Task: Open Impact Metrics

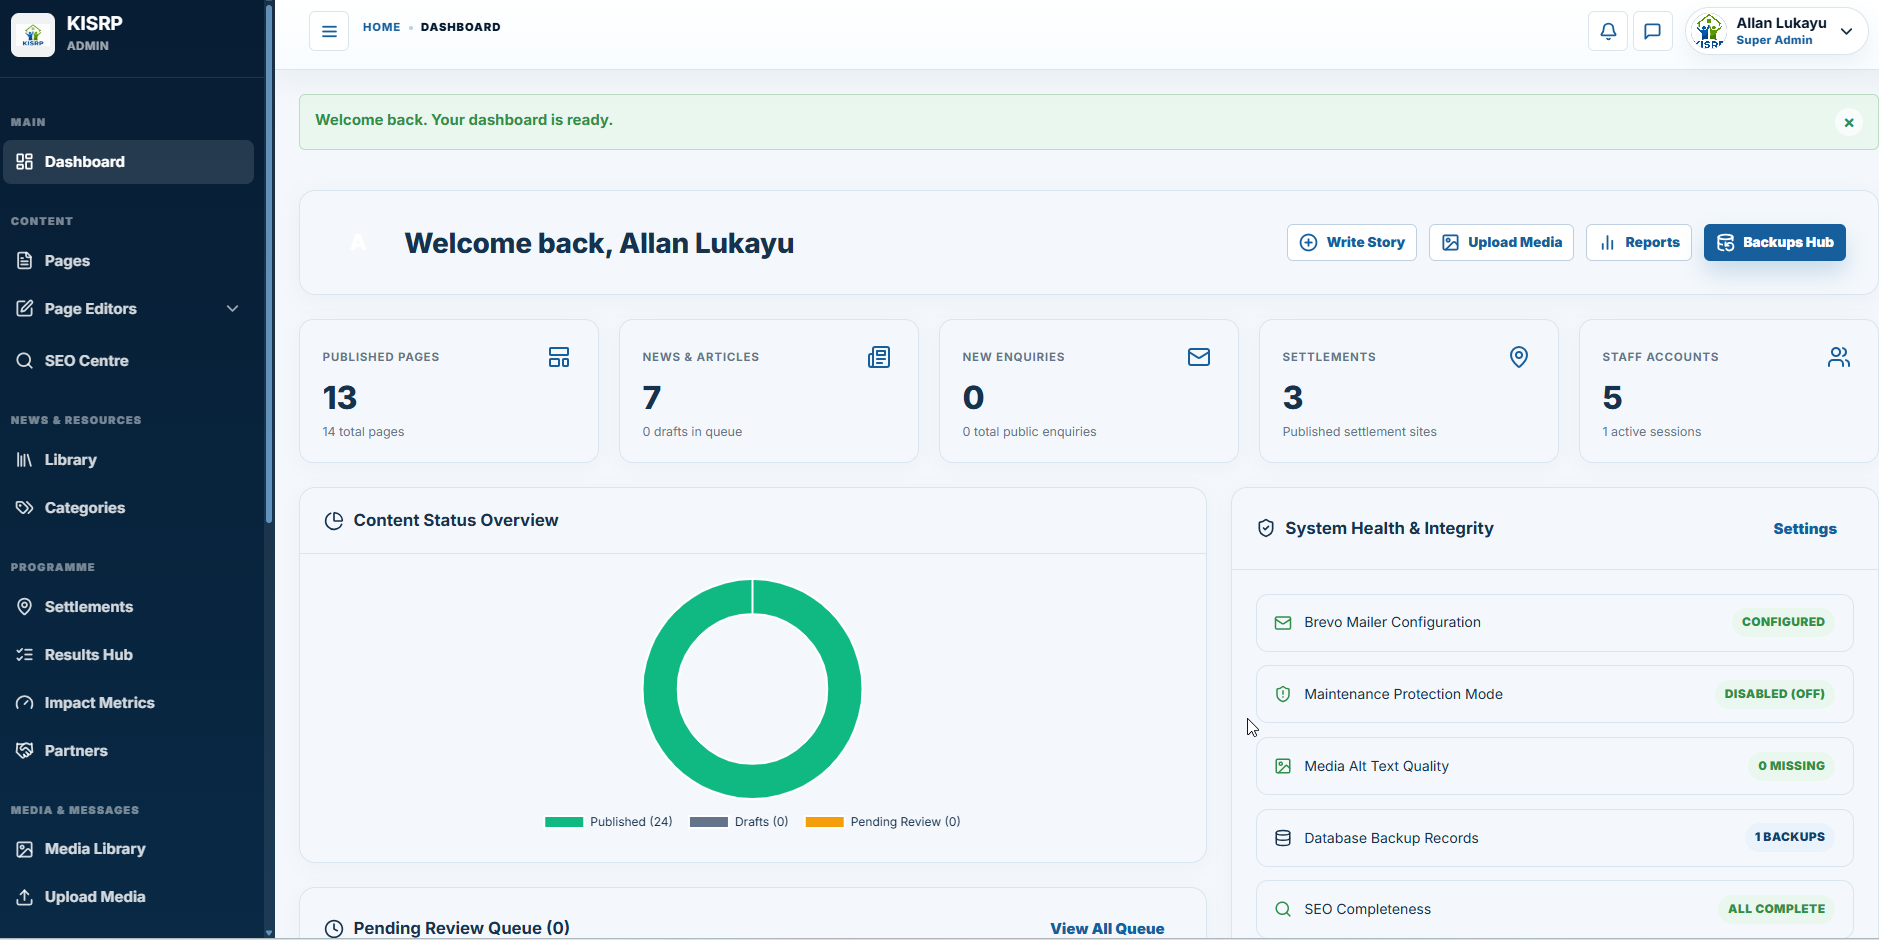Action: click(x=128, y=703)
